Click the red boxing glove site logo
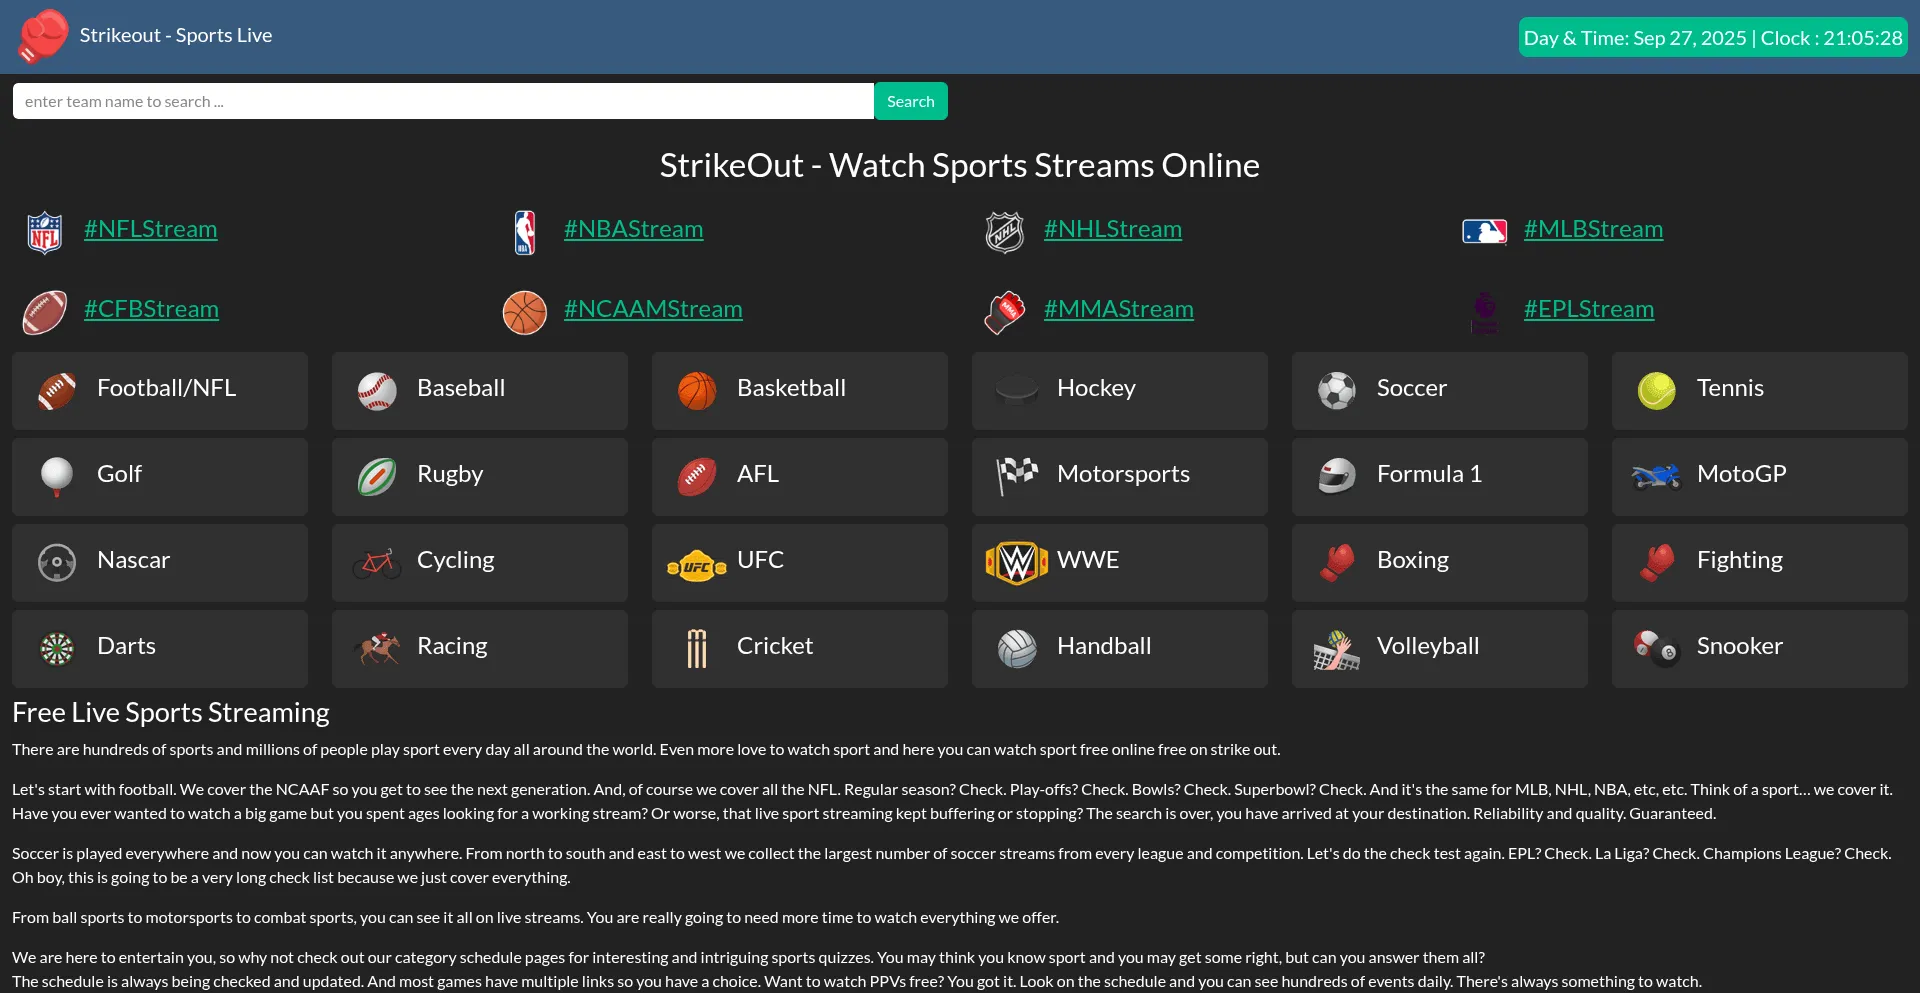Screen dimensions: 1920x993 pyautogui.click(x=43, y=36)
